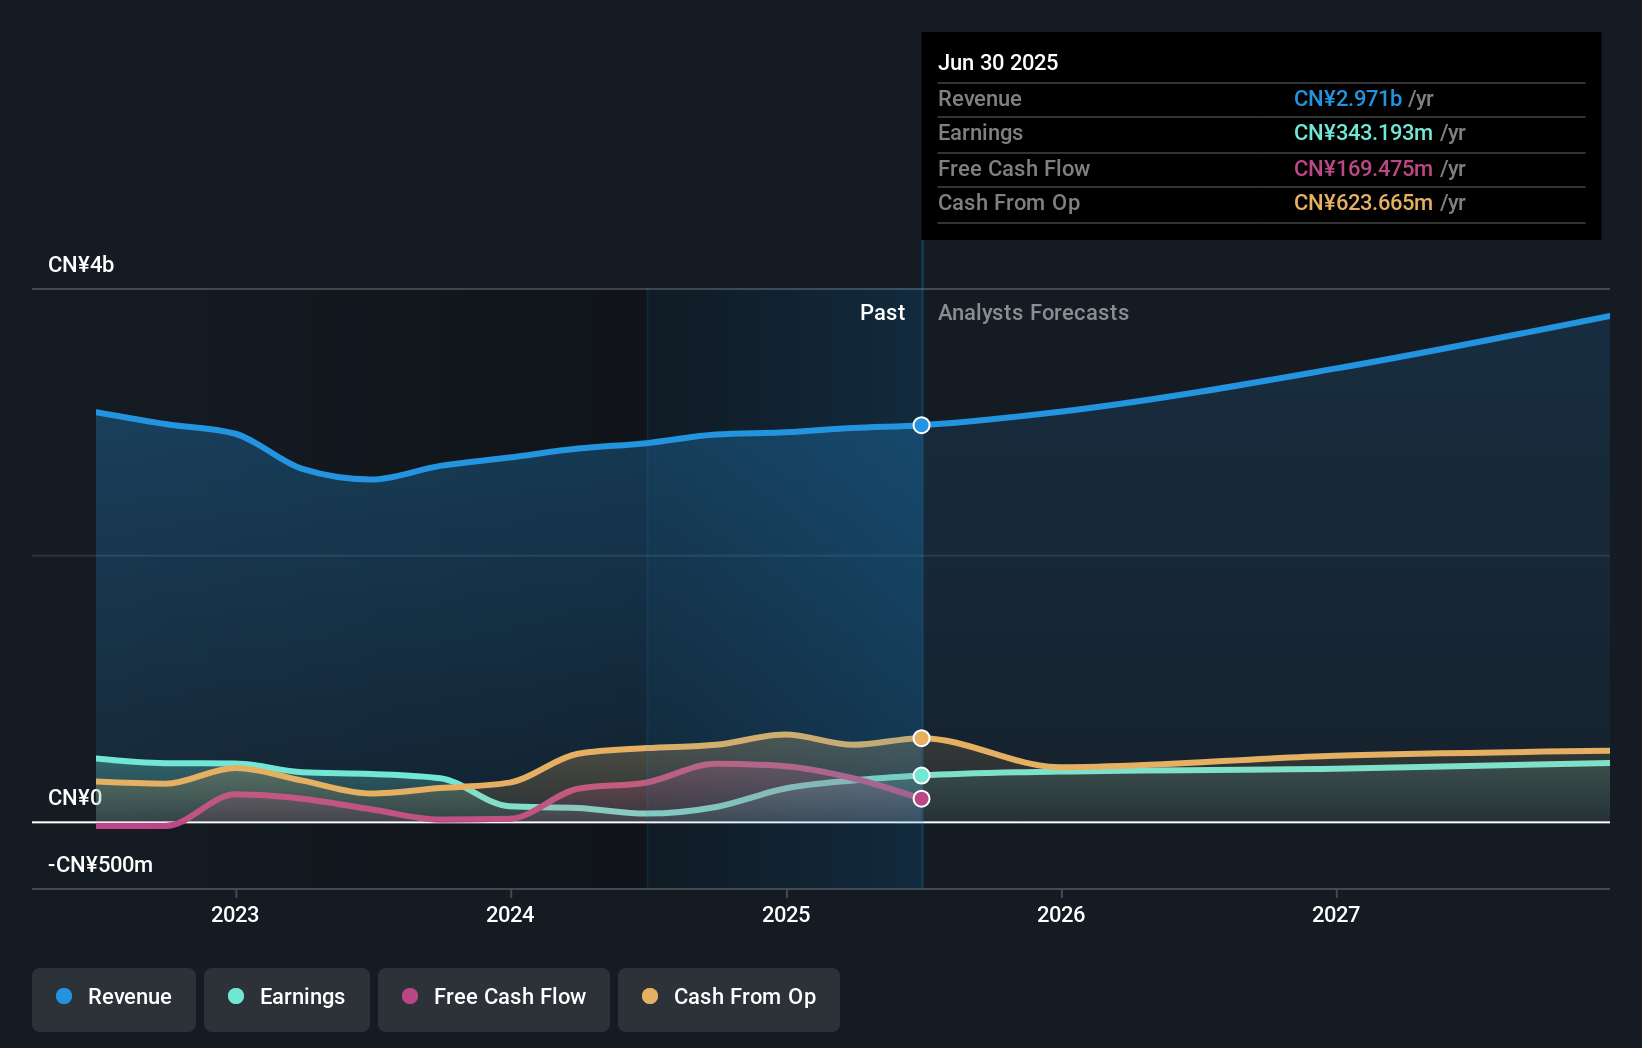
Task: Click the 2025 tick on the time axis
Action: click(786, 914)
